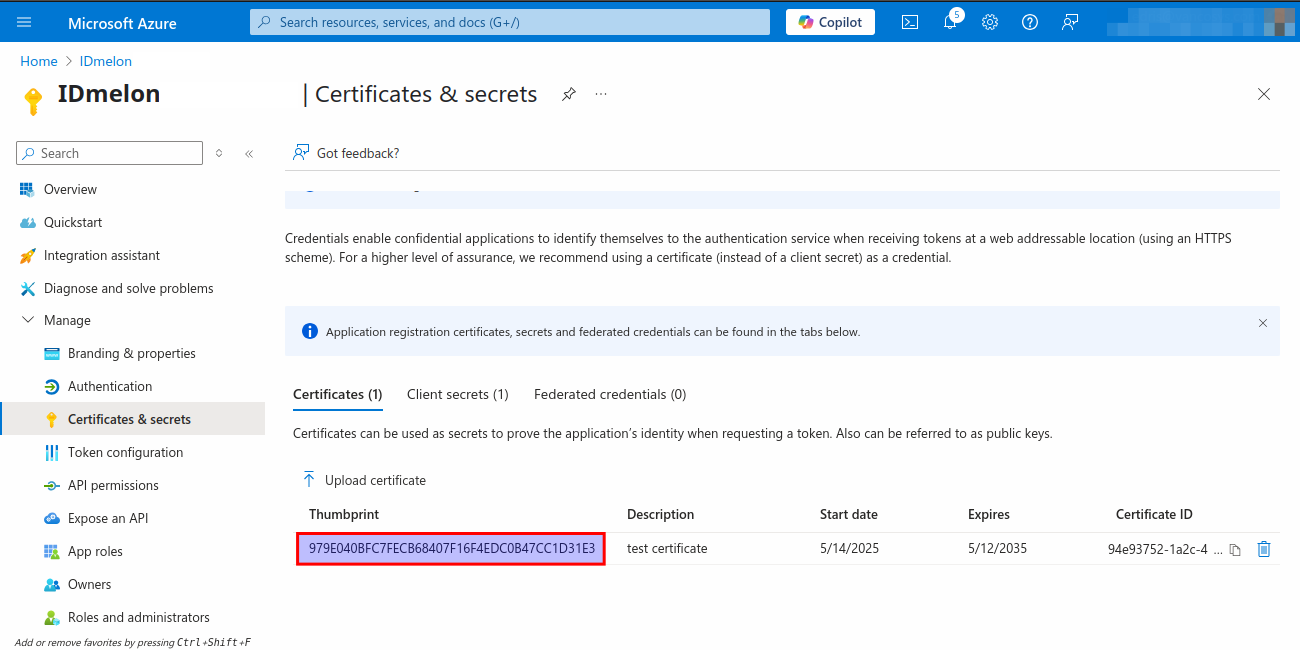Open portal settings gear

point(990,22)
